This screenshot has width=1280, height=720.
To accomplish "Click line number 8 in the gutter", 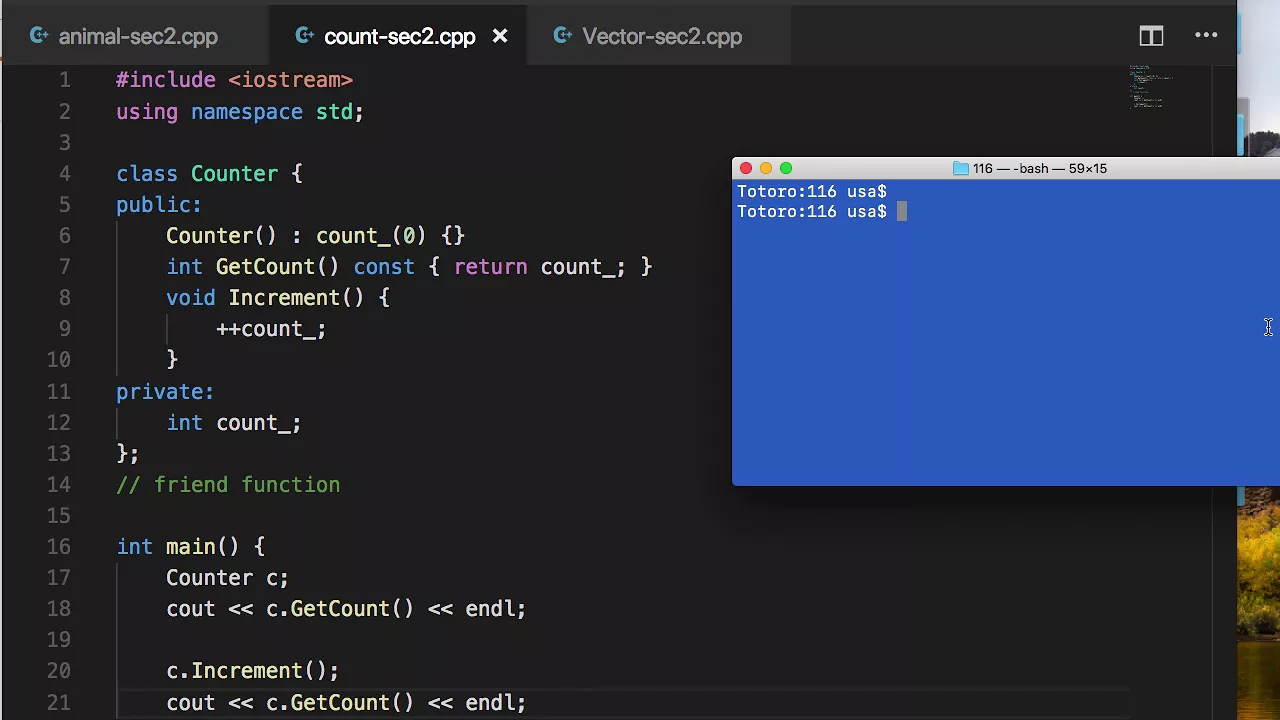I will (x=65, y=298).
